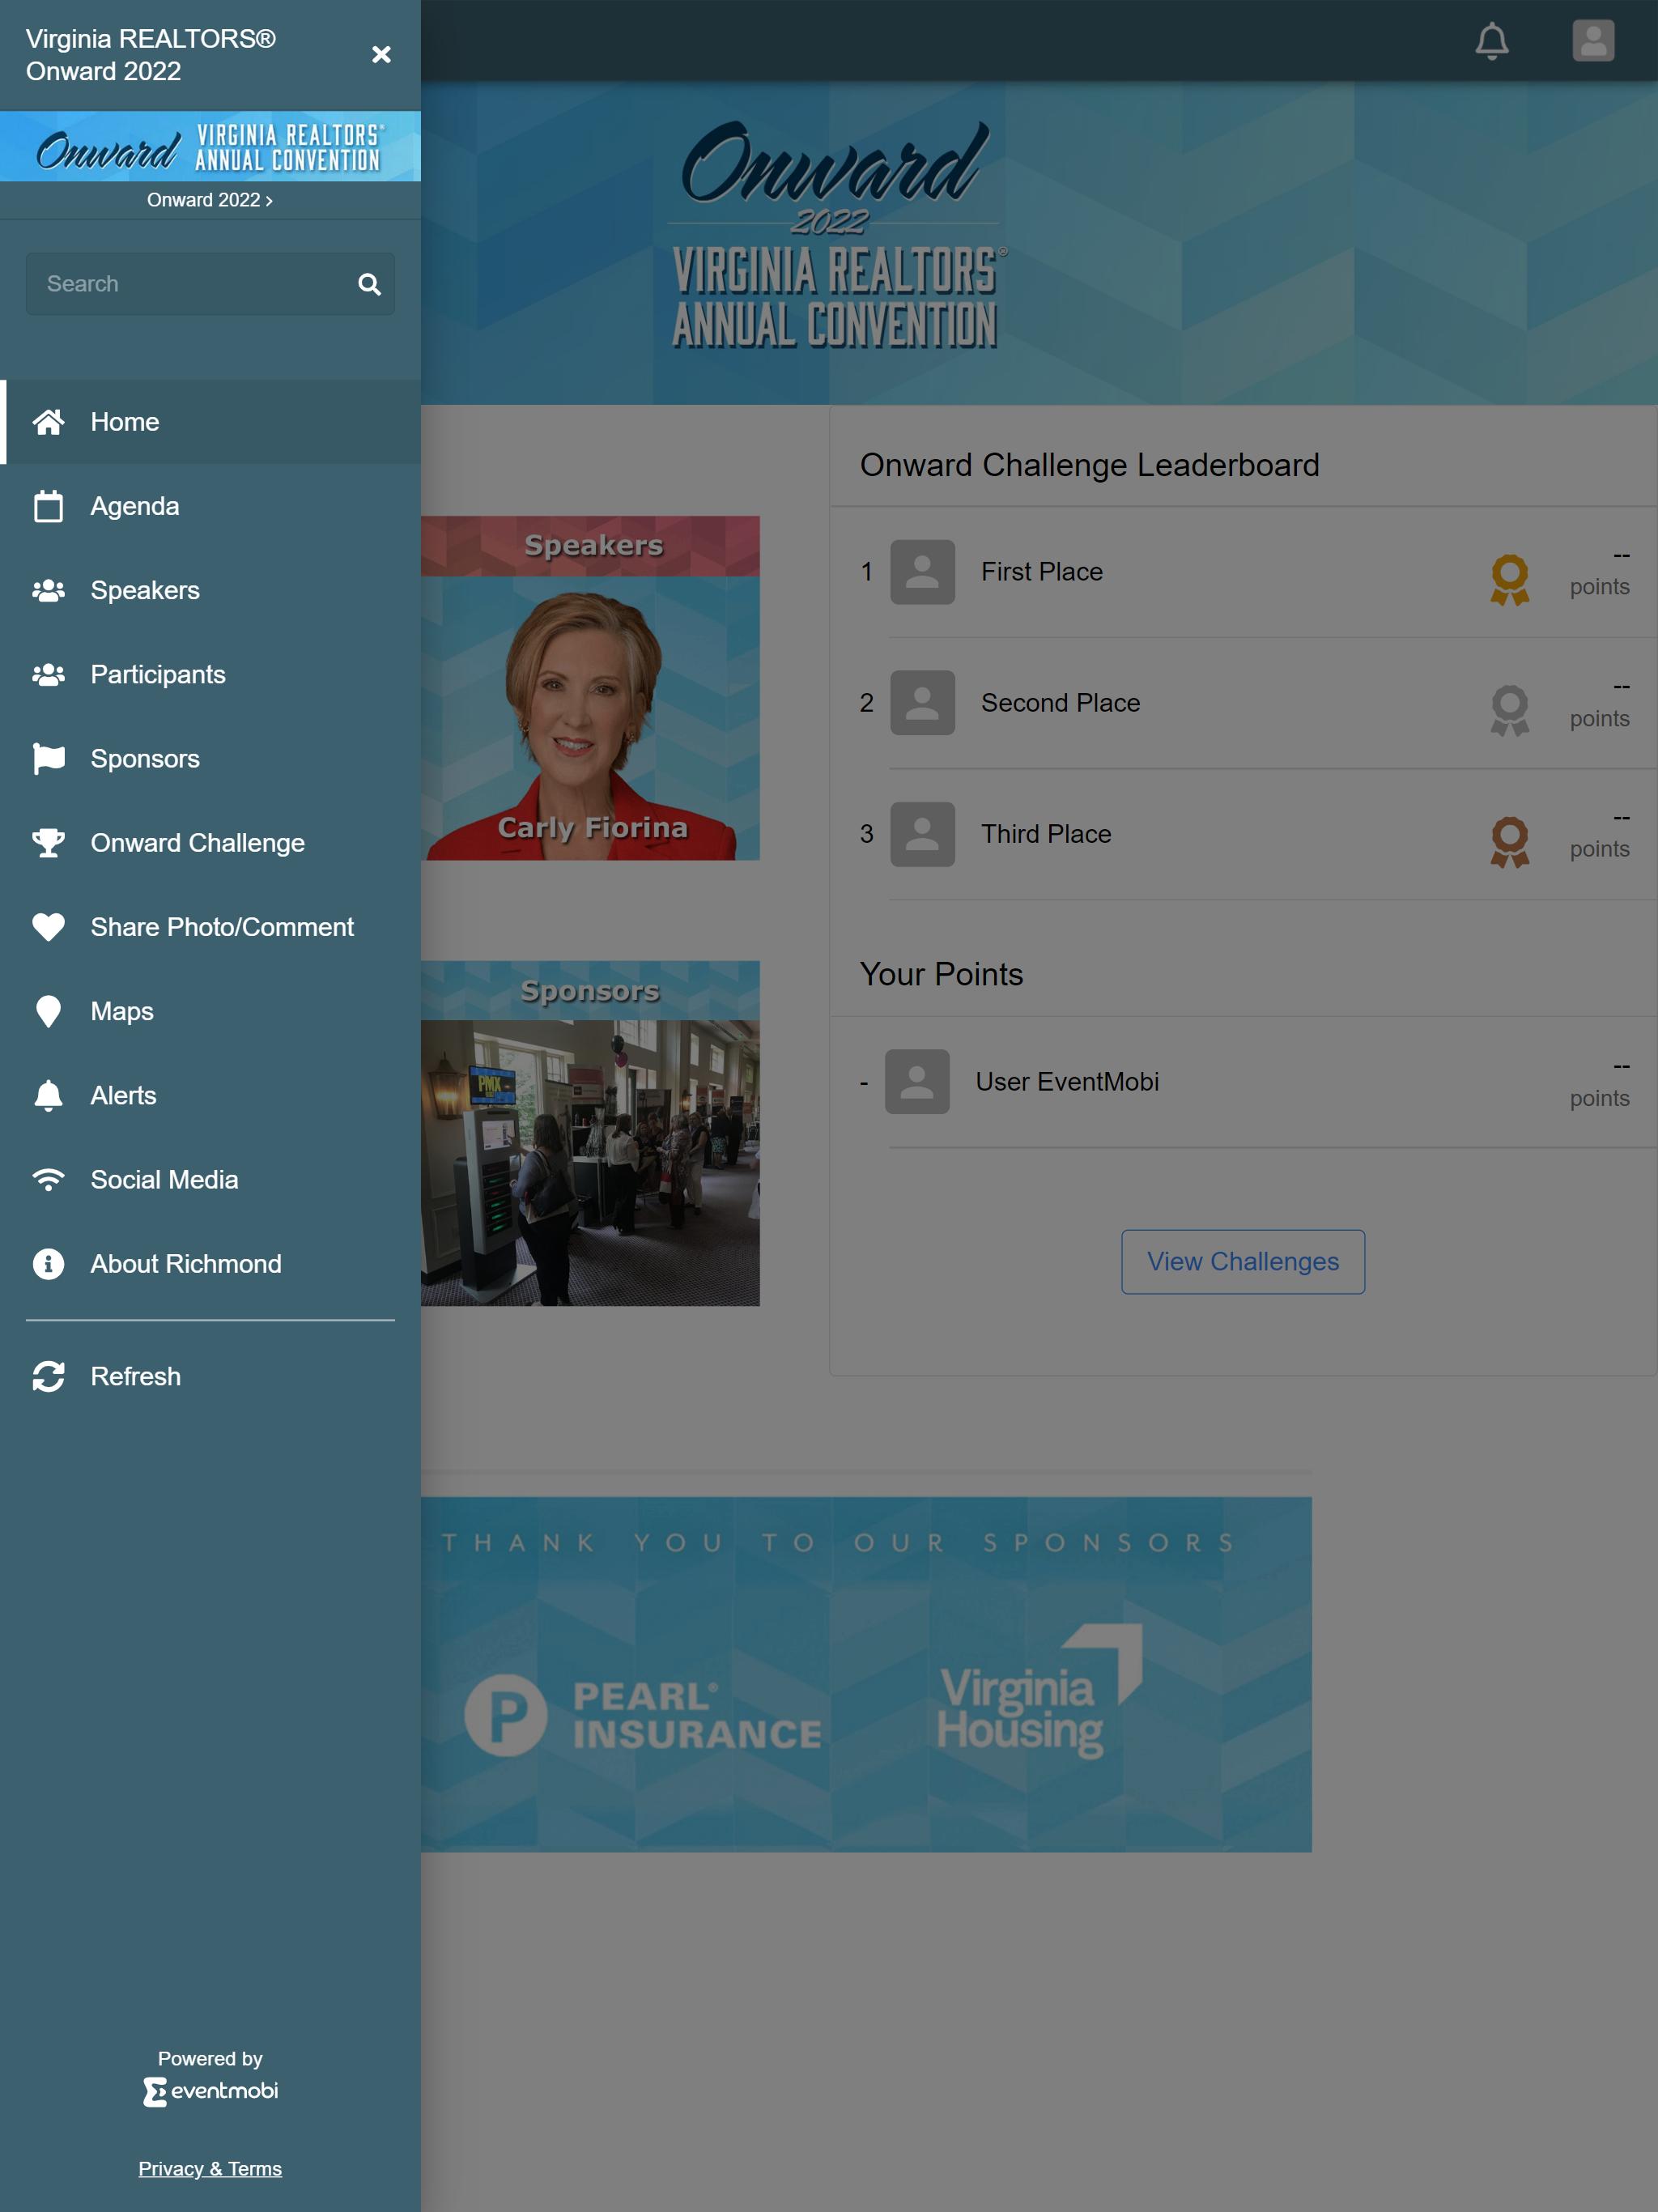
Task: Open the Sponsors photo tile
Action: [x=590, y=1133]
